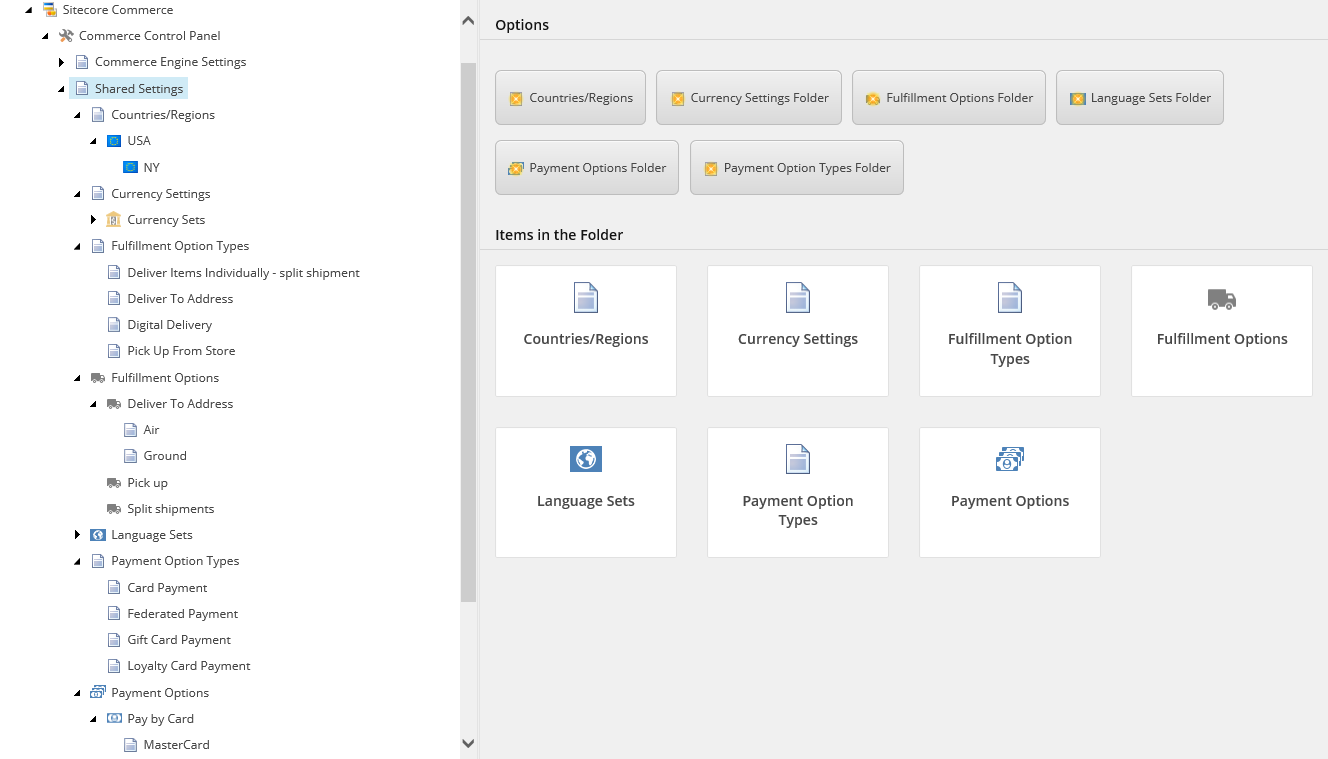Select the Currency Settings tree item
The width and height of the screenshot is (1328, 759).
point(160,194)
